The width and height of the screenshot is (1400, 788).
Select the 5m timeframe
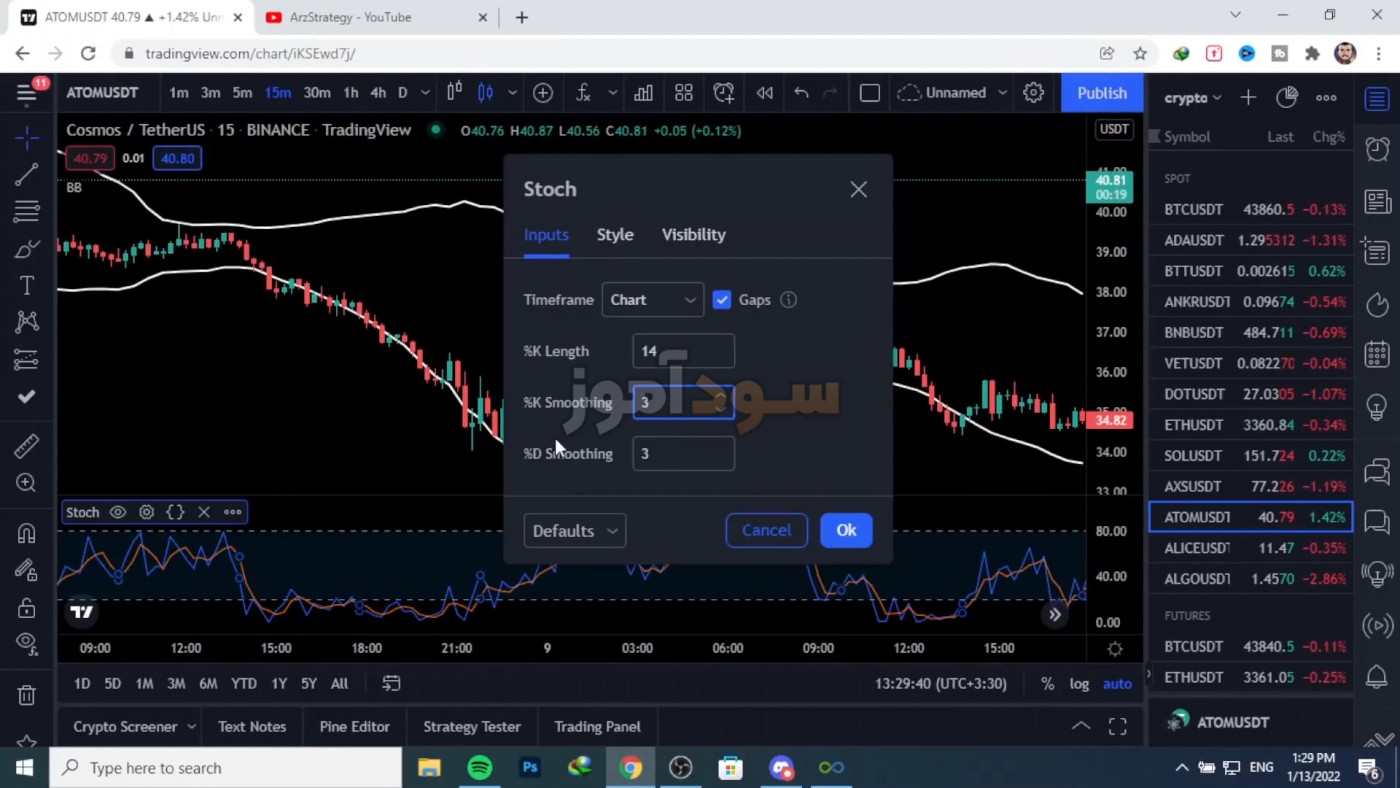(x=242, y=93)
